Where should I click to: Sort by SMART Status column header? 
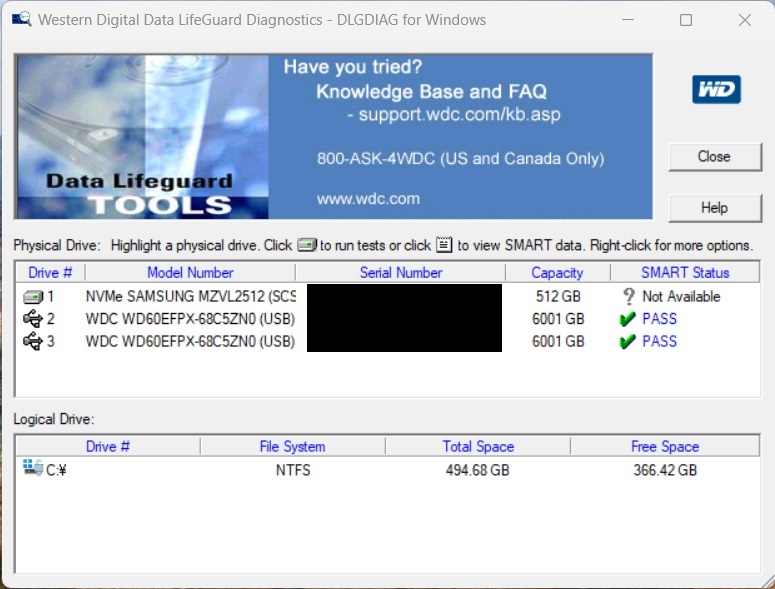click(685, 272)
